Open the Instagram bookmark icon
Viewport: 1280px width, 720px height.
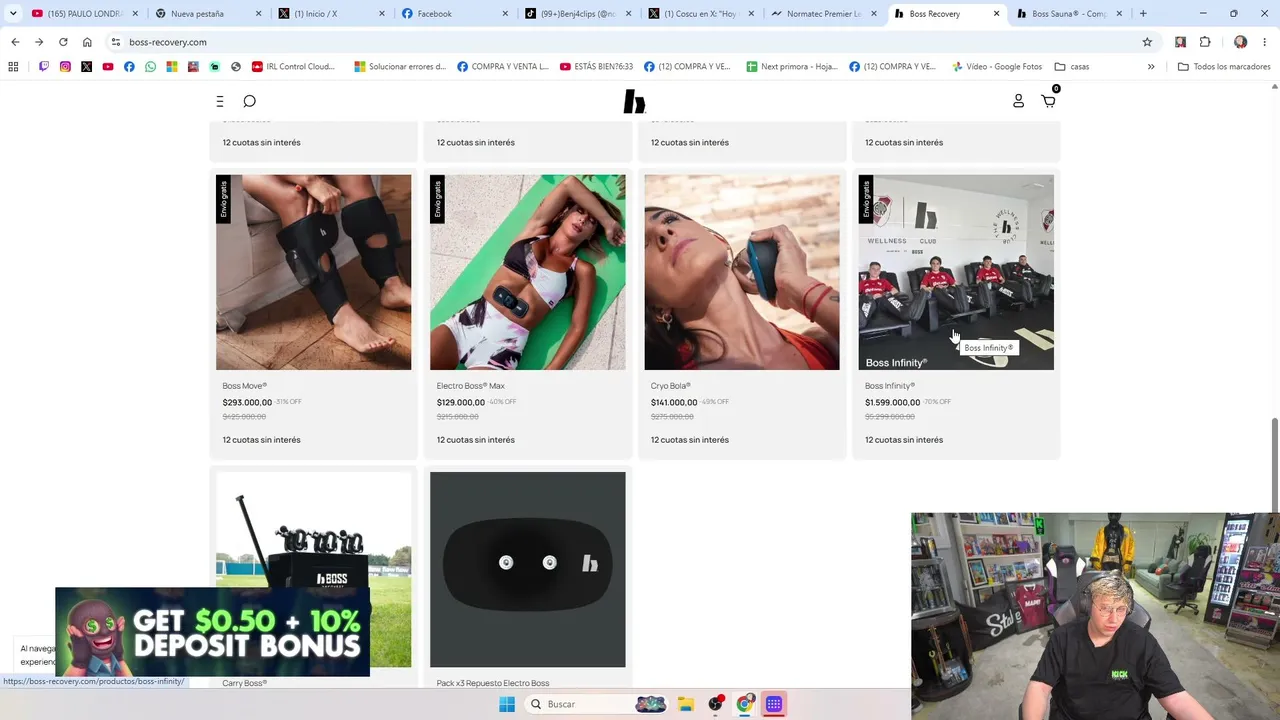pyautogui.click(x=65, y=67)
